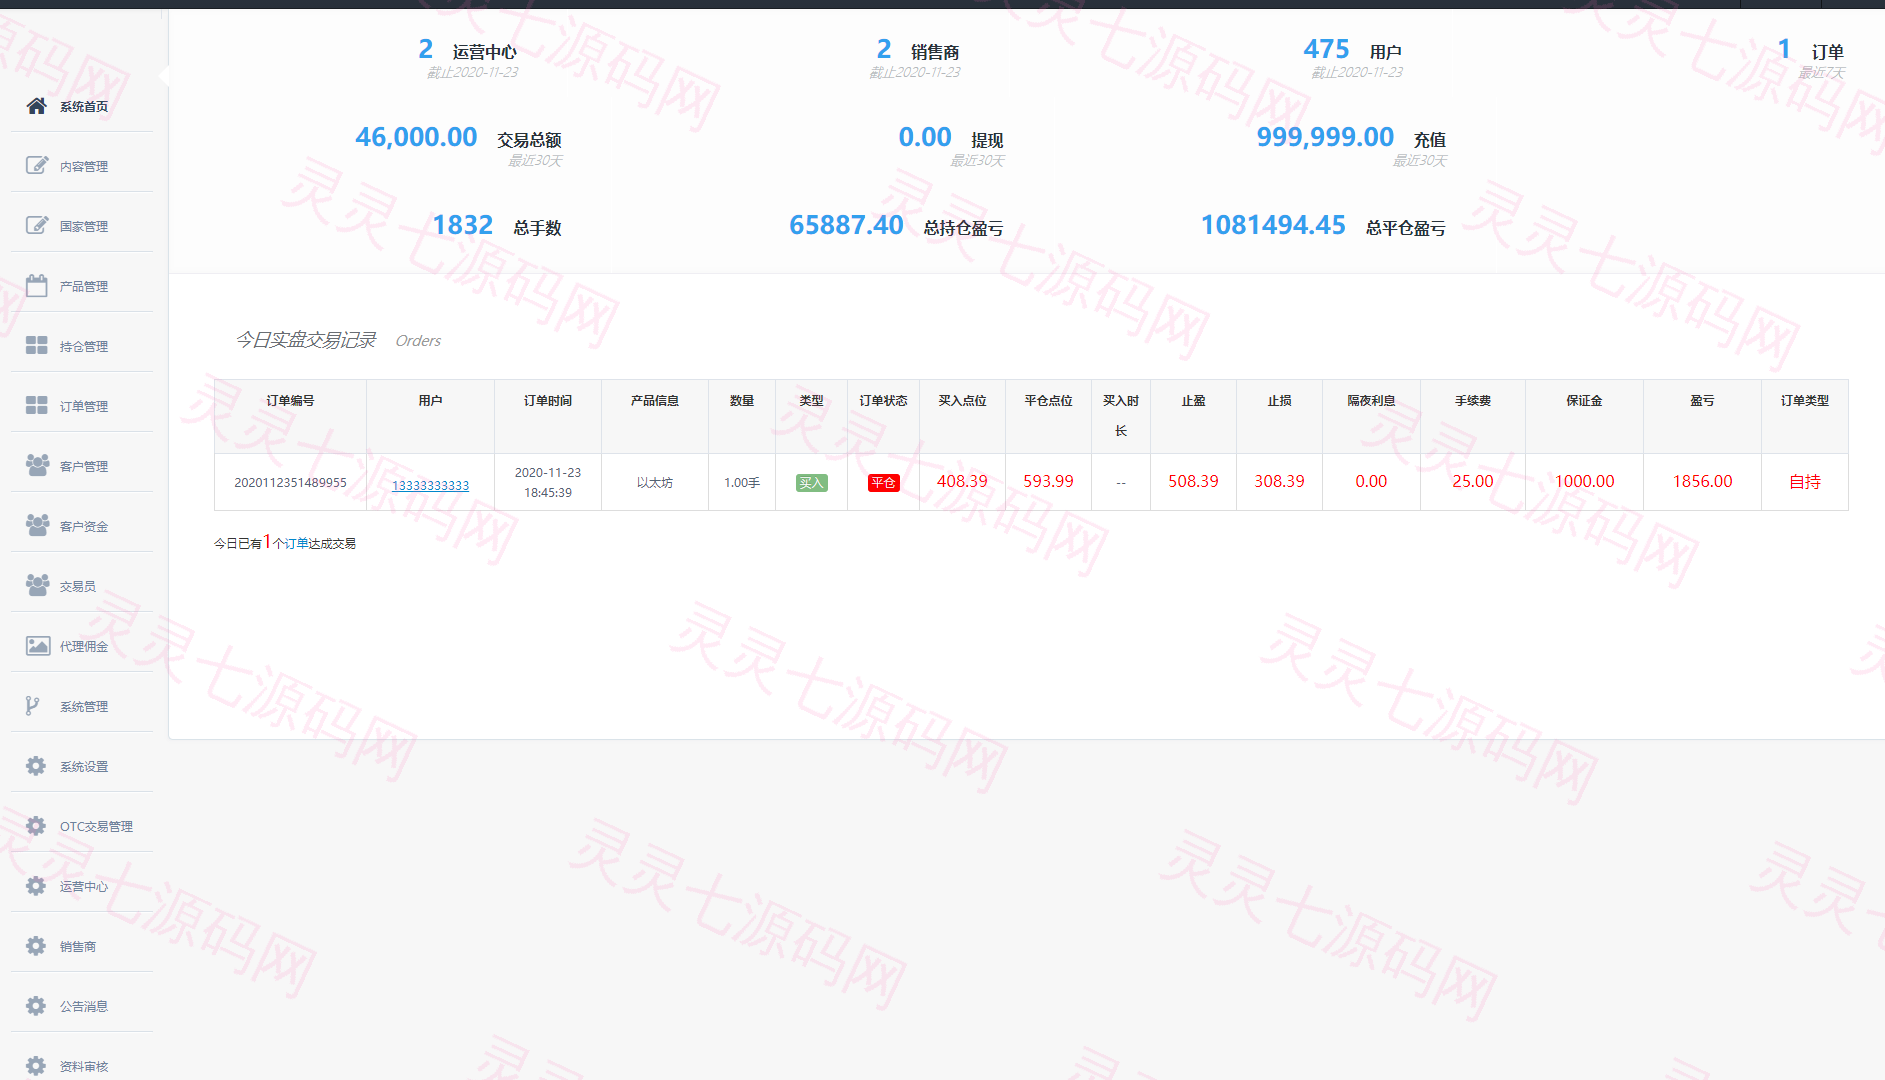This screenshot has width=1885, height=1080.
Task: Click order number 2020112351489955
Action: click(x=290, y=482)
